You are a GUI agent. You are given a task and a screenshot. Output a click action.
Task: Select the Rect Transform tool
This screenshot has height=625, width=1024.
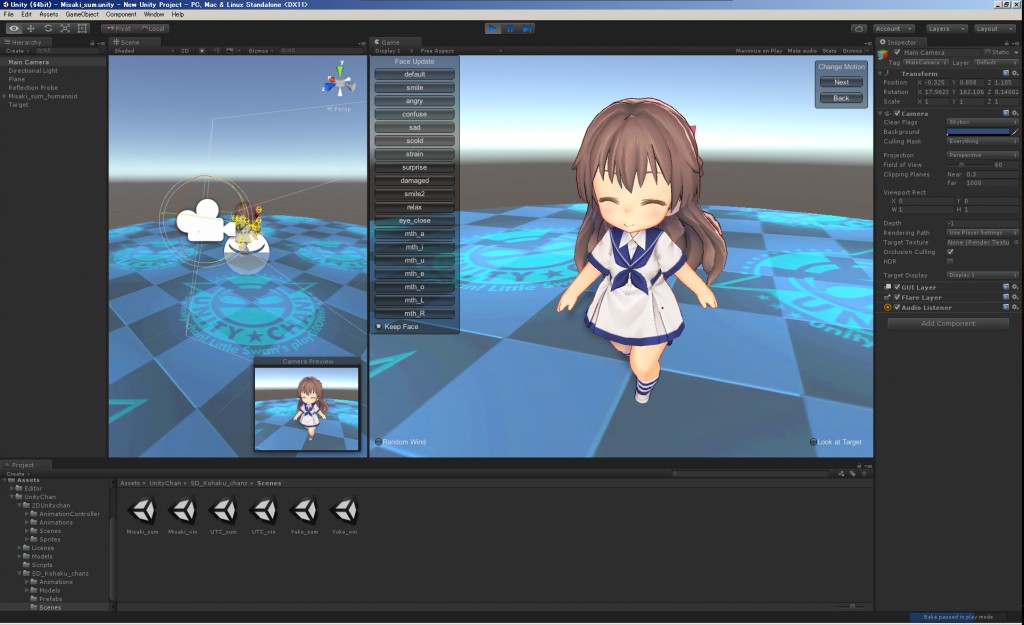[83, 29]
